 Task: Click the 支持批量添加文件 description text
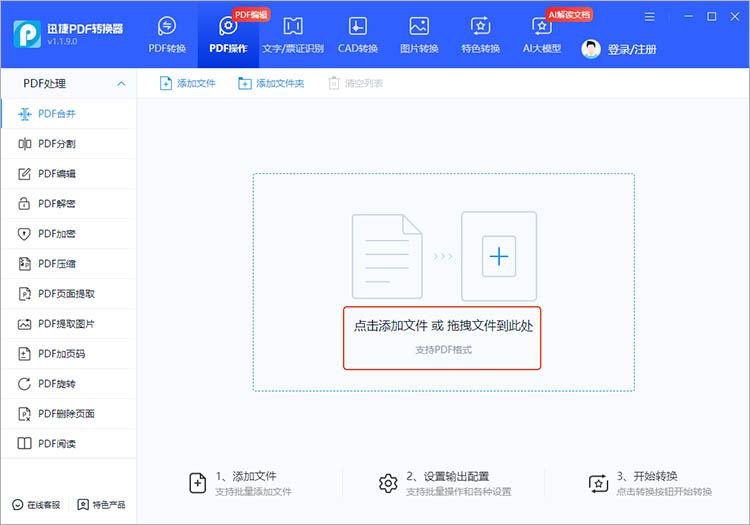(x=254, y=492)
